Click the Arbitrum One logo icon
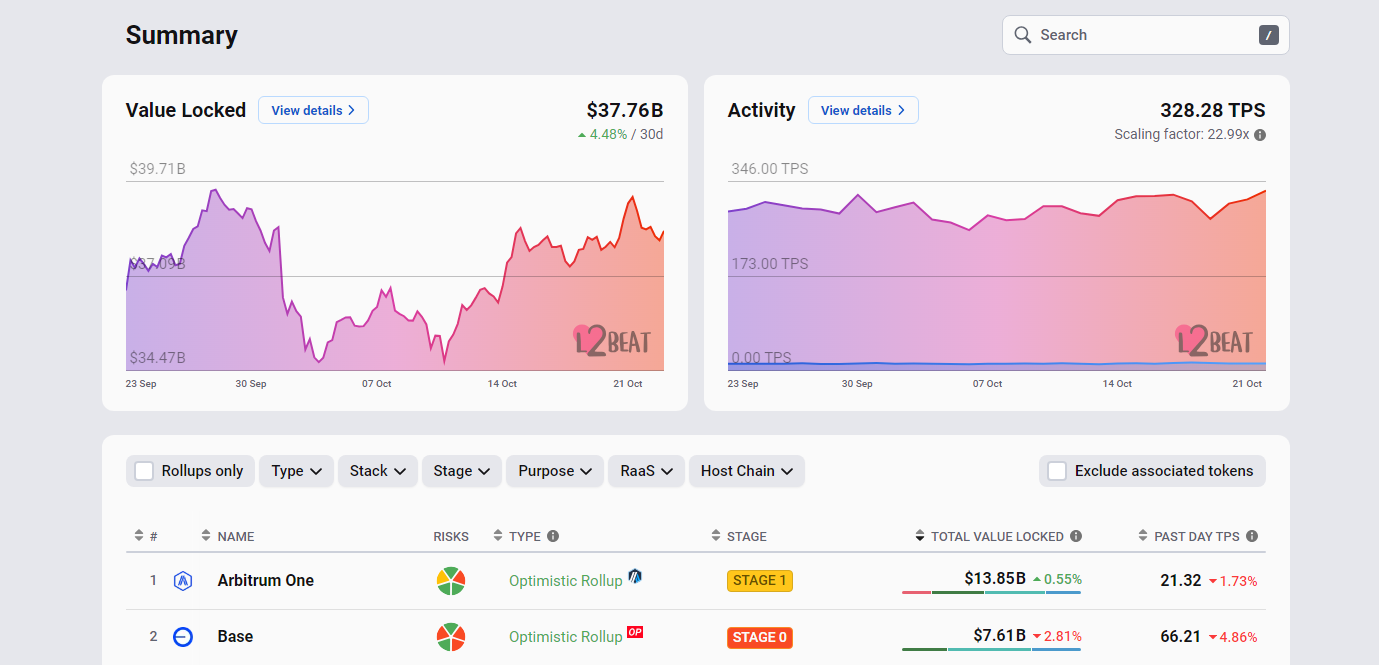This screenshot has width=1379, height=665. pos(182,580)
